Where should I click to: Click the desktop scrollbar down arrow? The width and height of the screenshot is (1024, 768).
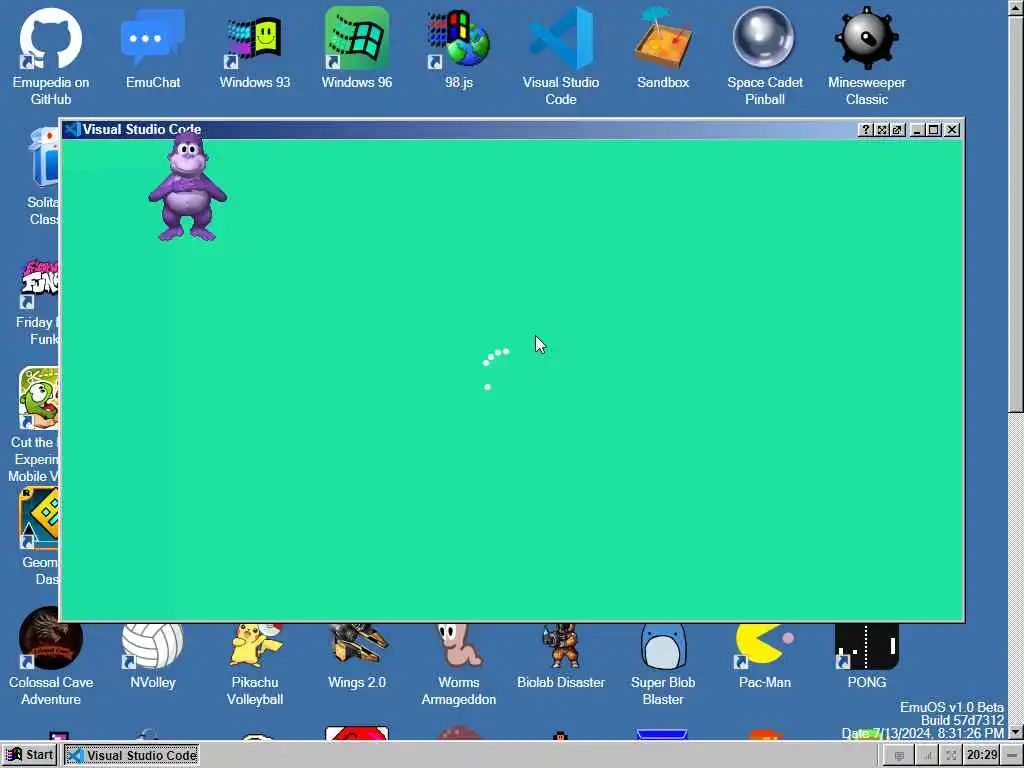1016,732
